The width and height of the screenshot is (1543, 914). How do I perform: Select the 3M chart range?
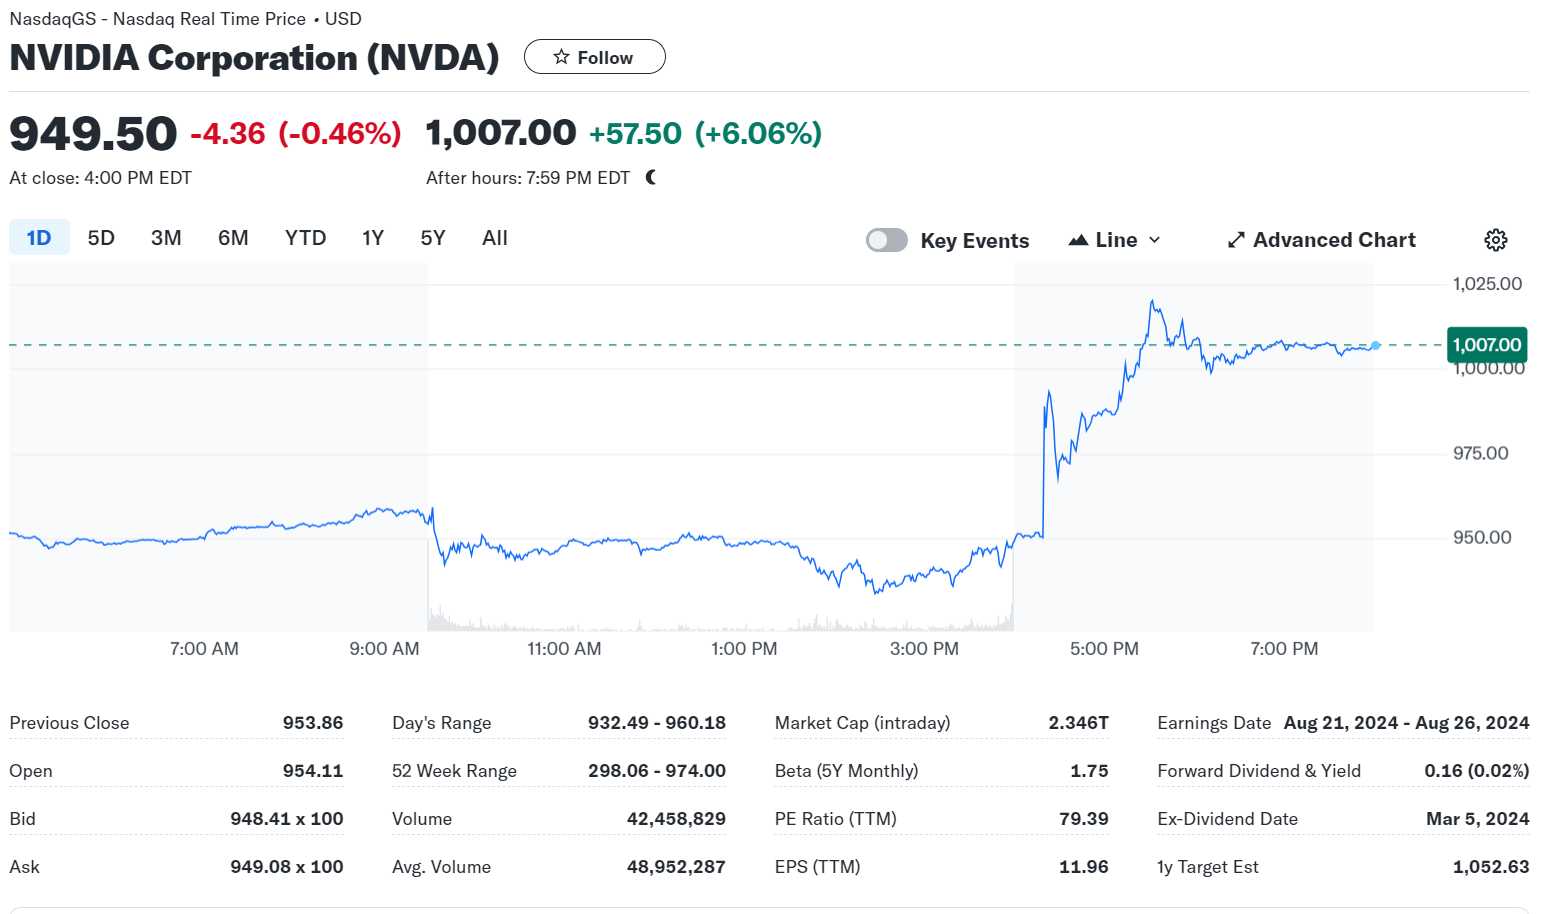[166, 238]
